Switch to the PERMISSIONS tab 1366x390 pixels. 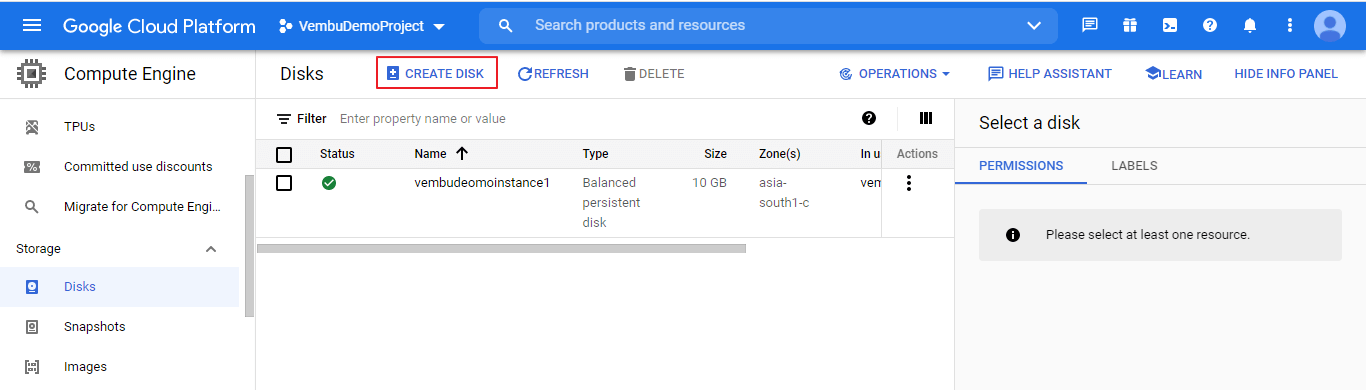[1021, 166]
